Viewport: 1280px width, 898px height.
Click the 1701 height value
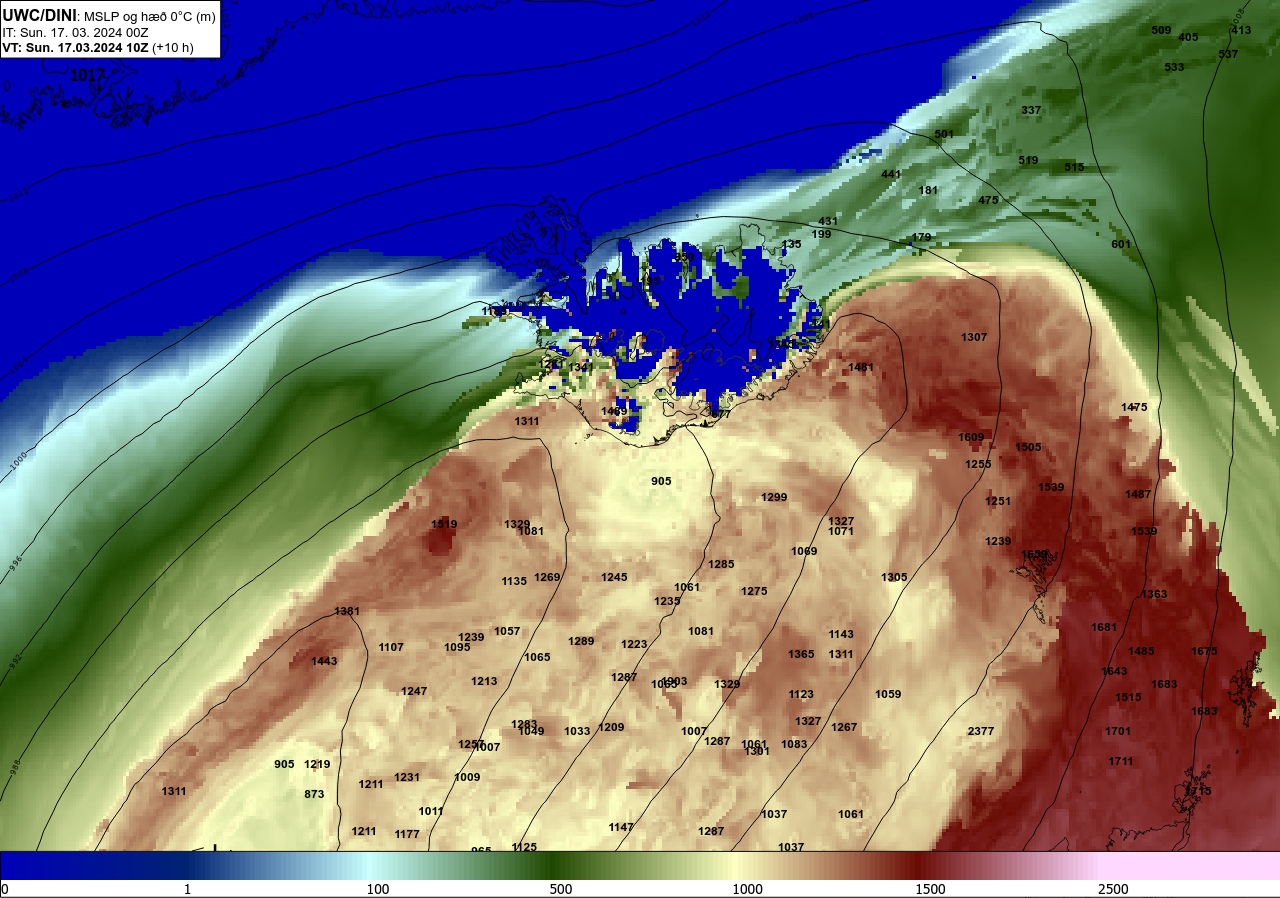point(1118,731)
